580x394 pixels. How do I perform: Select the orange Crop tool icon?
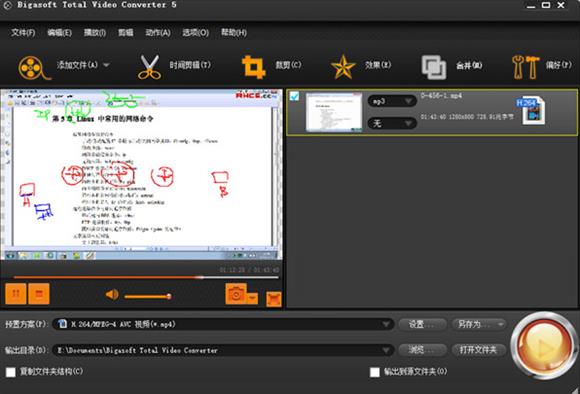click(254, 67)
